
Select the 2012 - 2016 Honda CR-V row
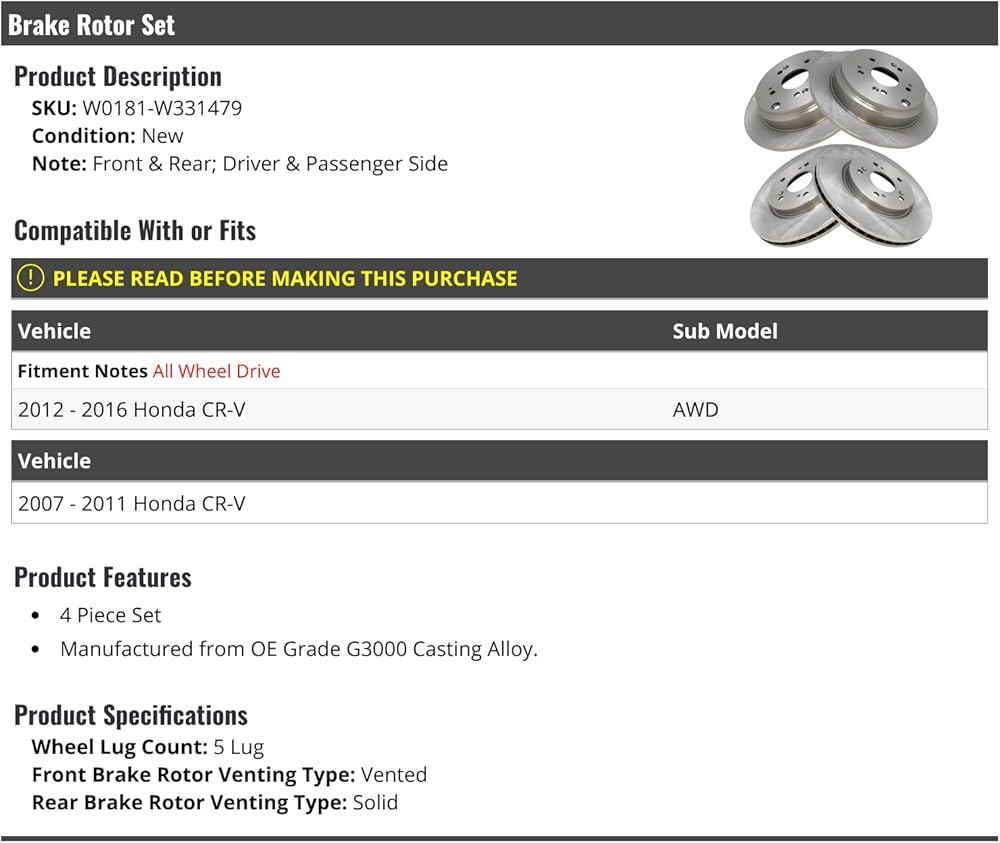tap(499, 409)
